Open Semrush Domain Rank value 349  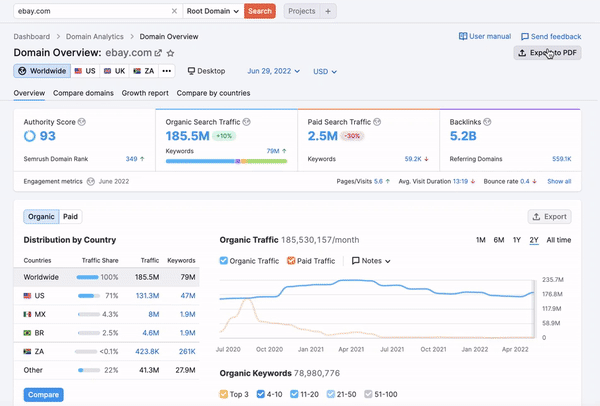pos(131,159)
